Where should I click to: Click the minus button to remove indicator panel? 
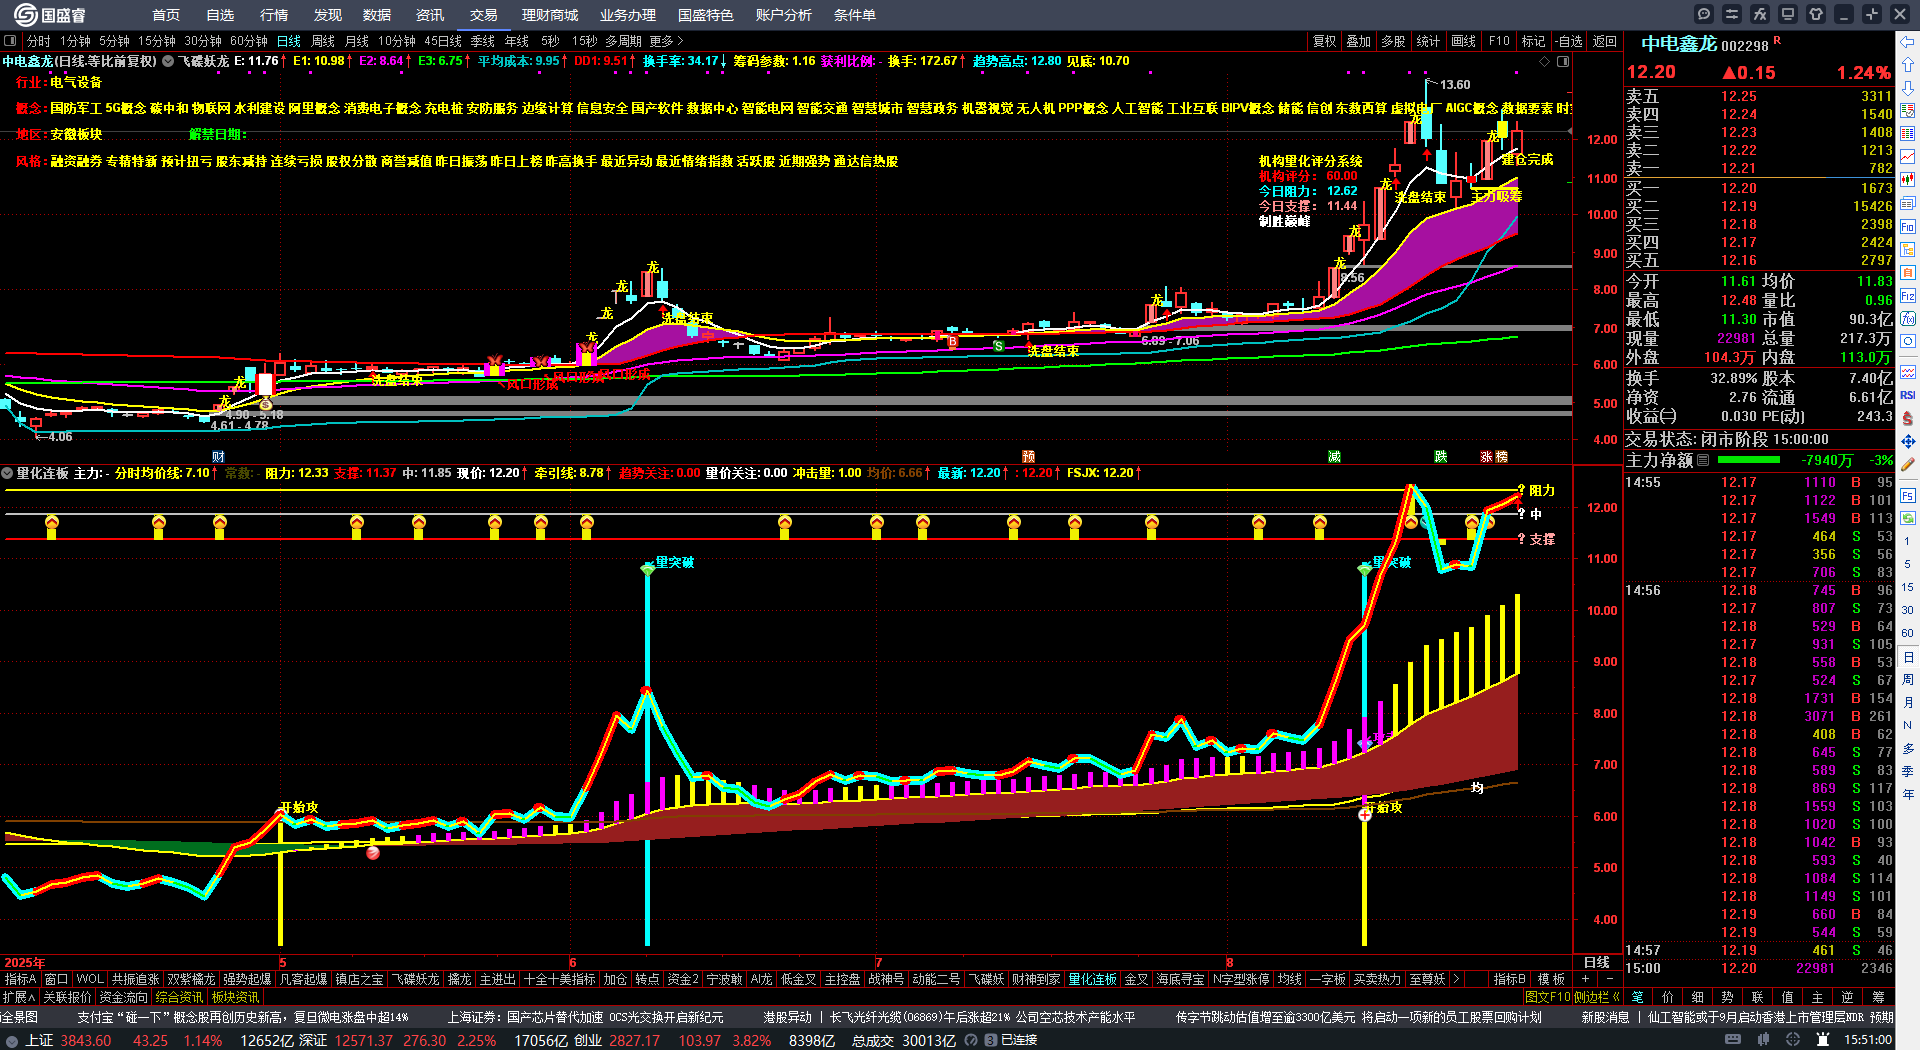[x=1609, y=979]
